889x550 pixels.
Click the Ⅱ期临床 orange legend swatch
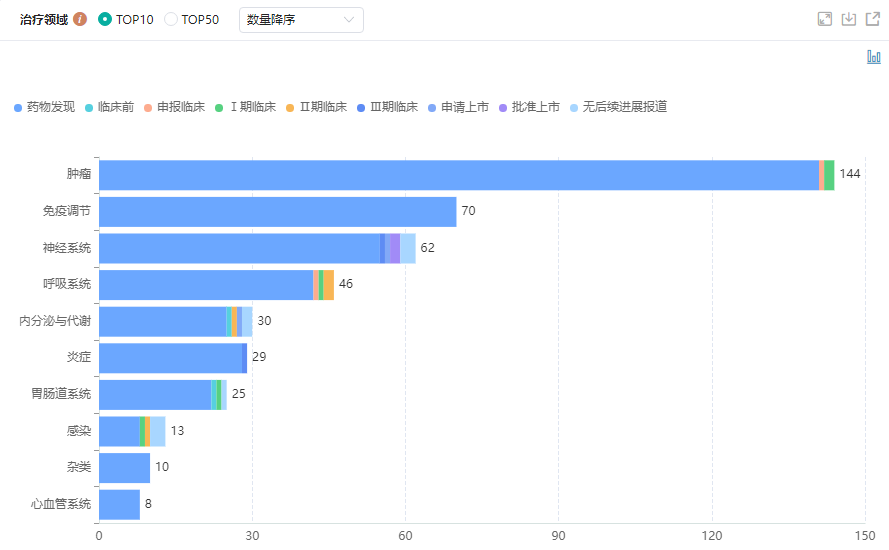[290, 107]
